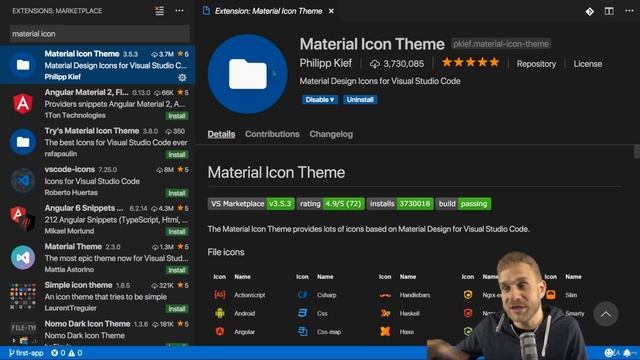Click the 3,730,085 install count

click(x=397, y=64)
